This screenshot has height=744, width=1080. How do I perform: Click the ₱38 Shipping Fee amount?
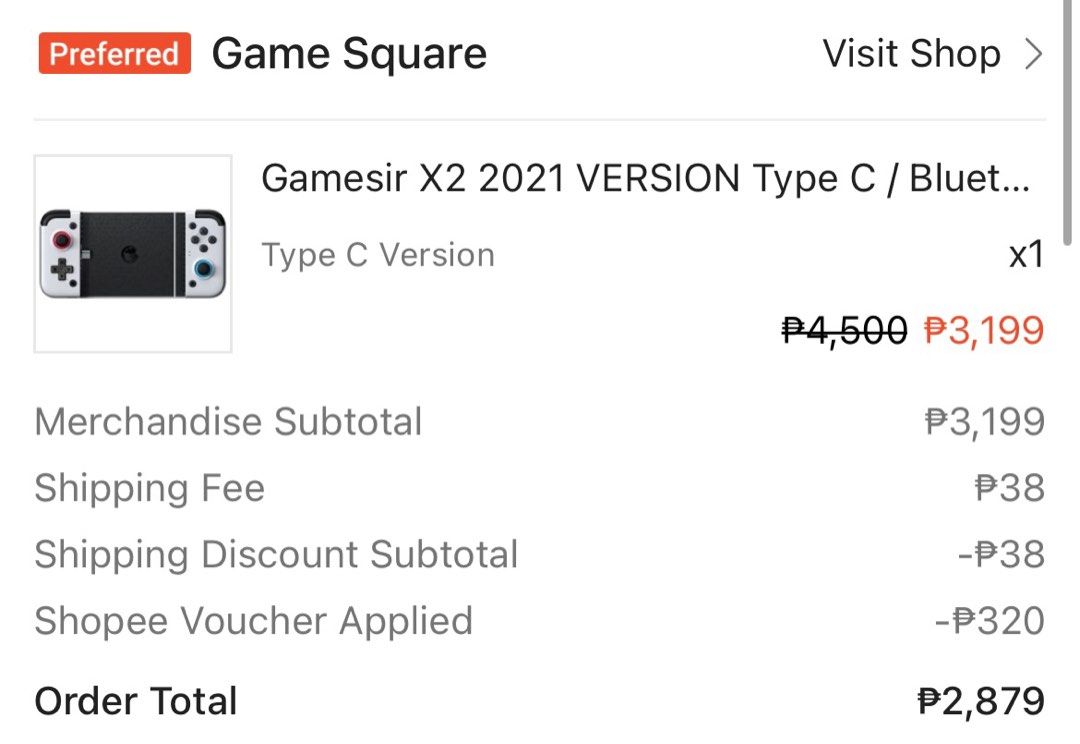(x=1009, y=488)
